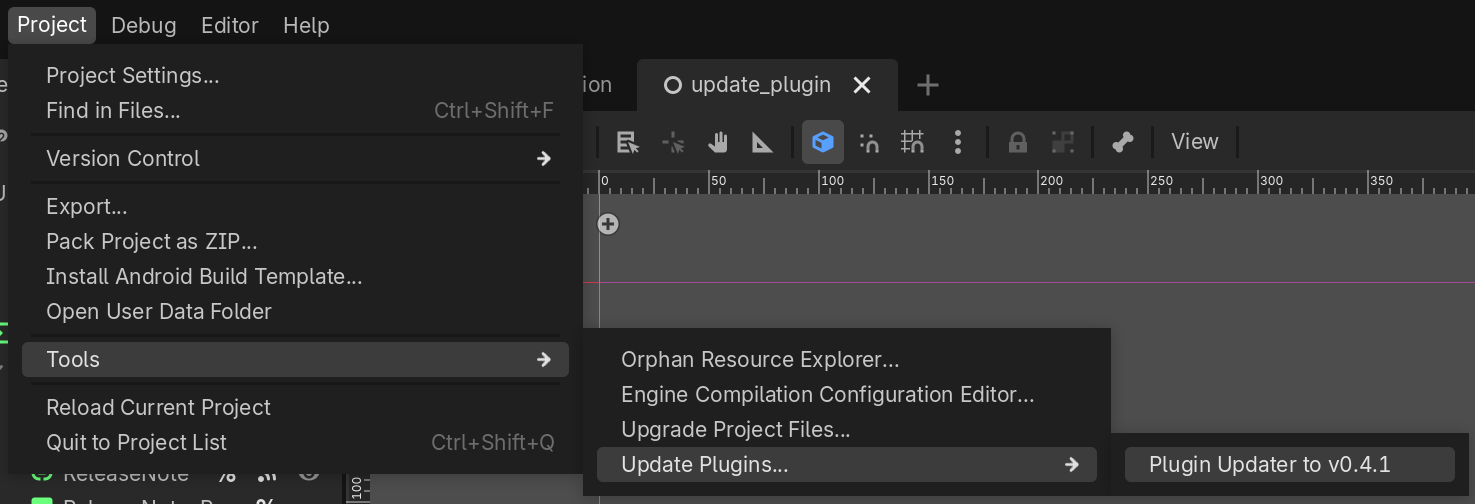Image resolution: width=1475 pixels, height=504 pixels.
Task: Open skeleton bone options icon
Action: coord(1123,142)
